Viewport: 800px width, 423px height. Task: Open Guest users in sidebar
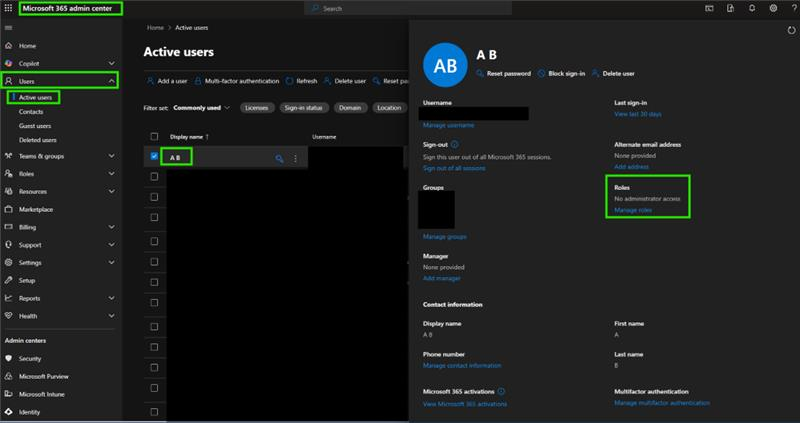[x=35, y=126]
